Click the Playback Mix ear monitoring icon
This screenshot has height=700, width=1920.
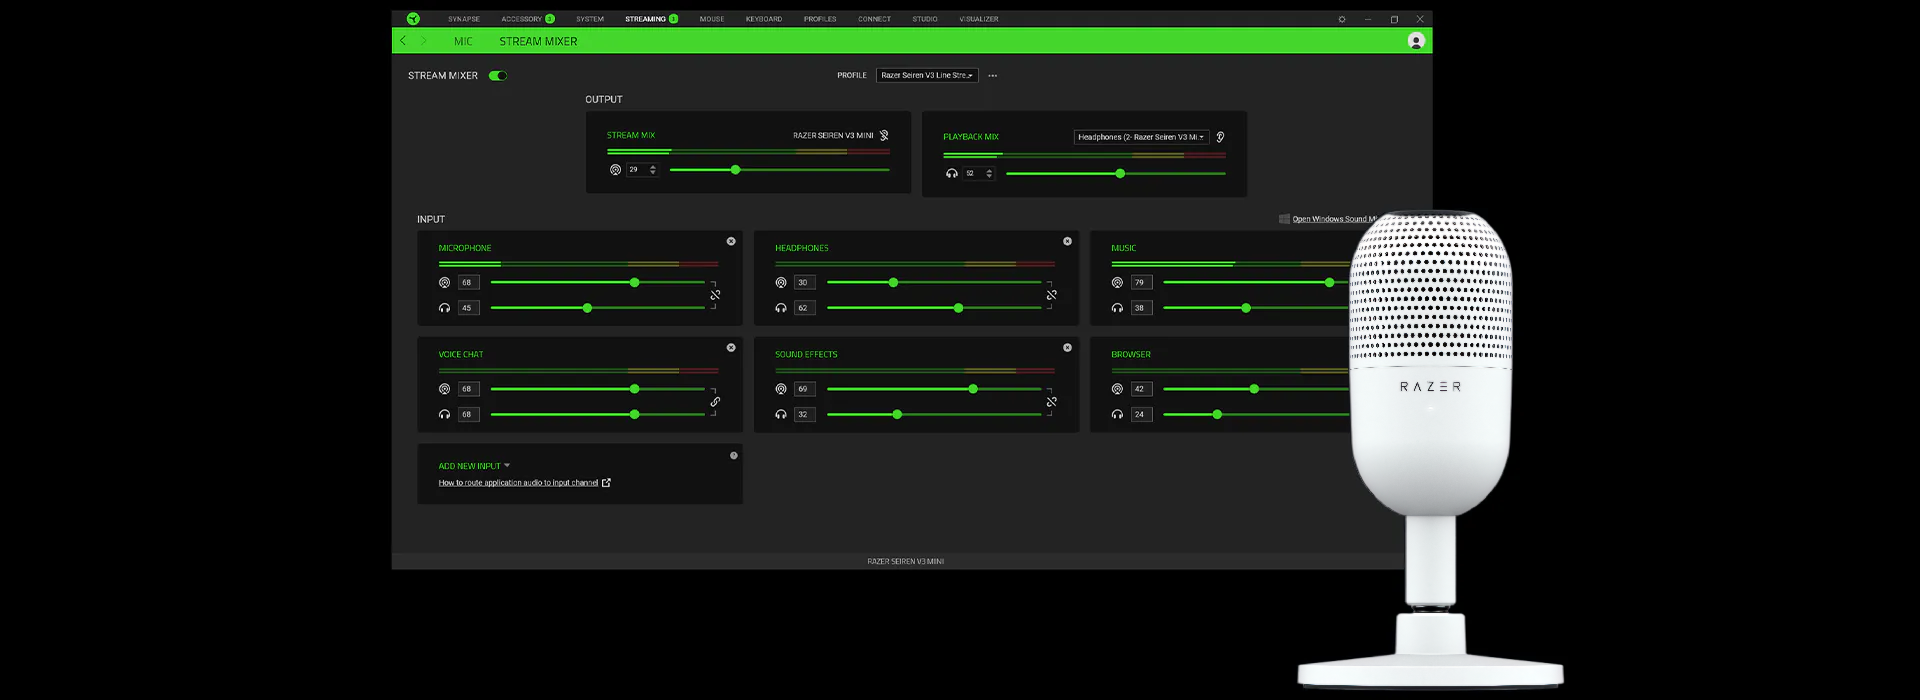(x=1220, y=137)
